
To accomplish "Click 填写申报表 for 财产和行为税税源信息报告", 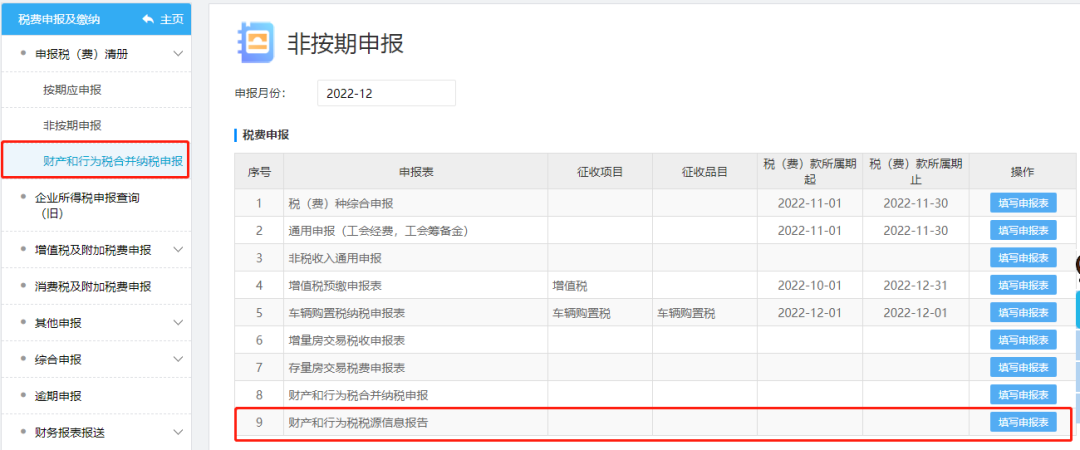I will [x=1023, y=422].
